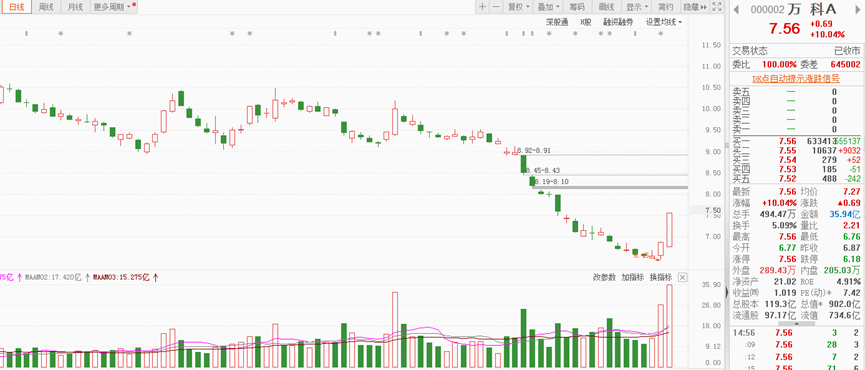This screenshot has width=865, height=370.
Task: Toggle fullscreen chart view icon
Action: (717, 7)
